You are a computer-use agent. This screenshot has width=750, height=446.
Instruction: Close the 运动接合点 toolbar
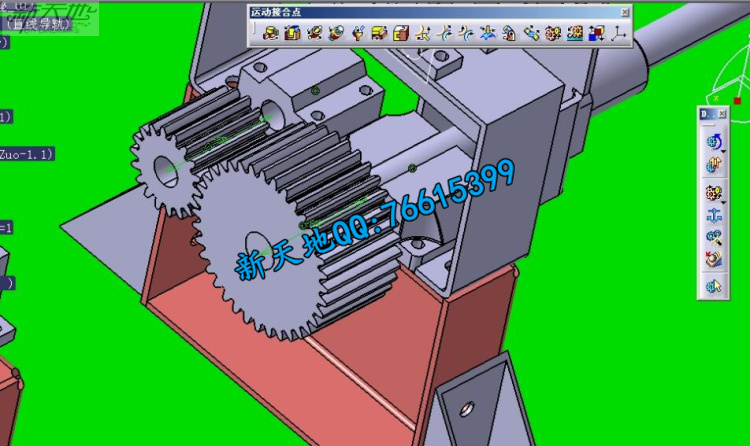[625, 11]
